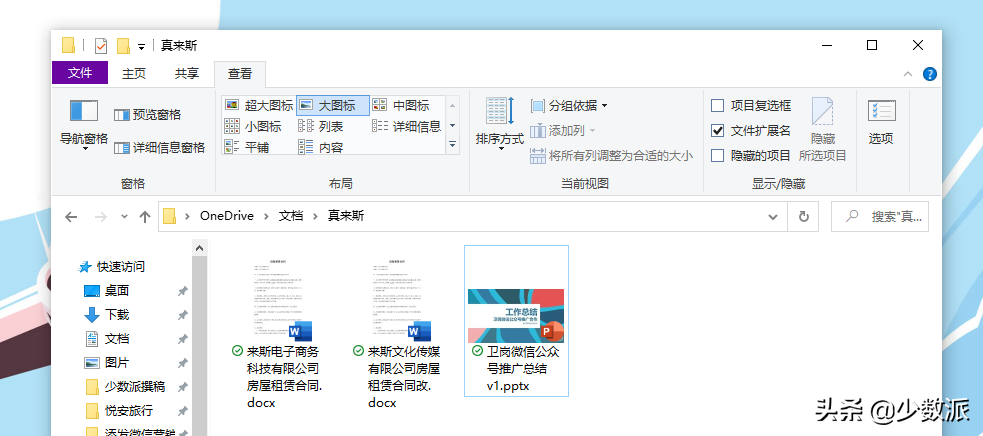
Task: Click the search box 搜索"真...
Action: [880, 216]
